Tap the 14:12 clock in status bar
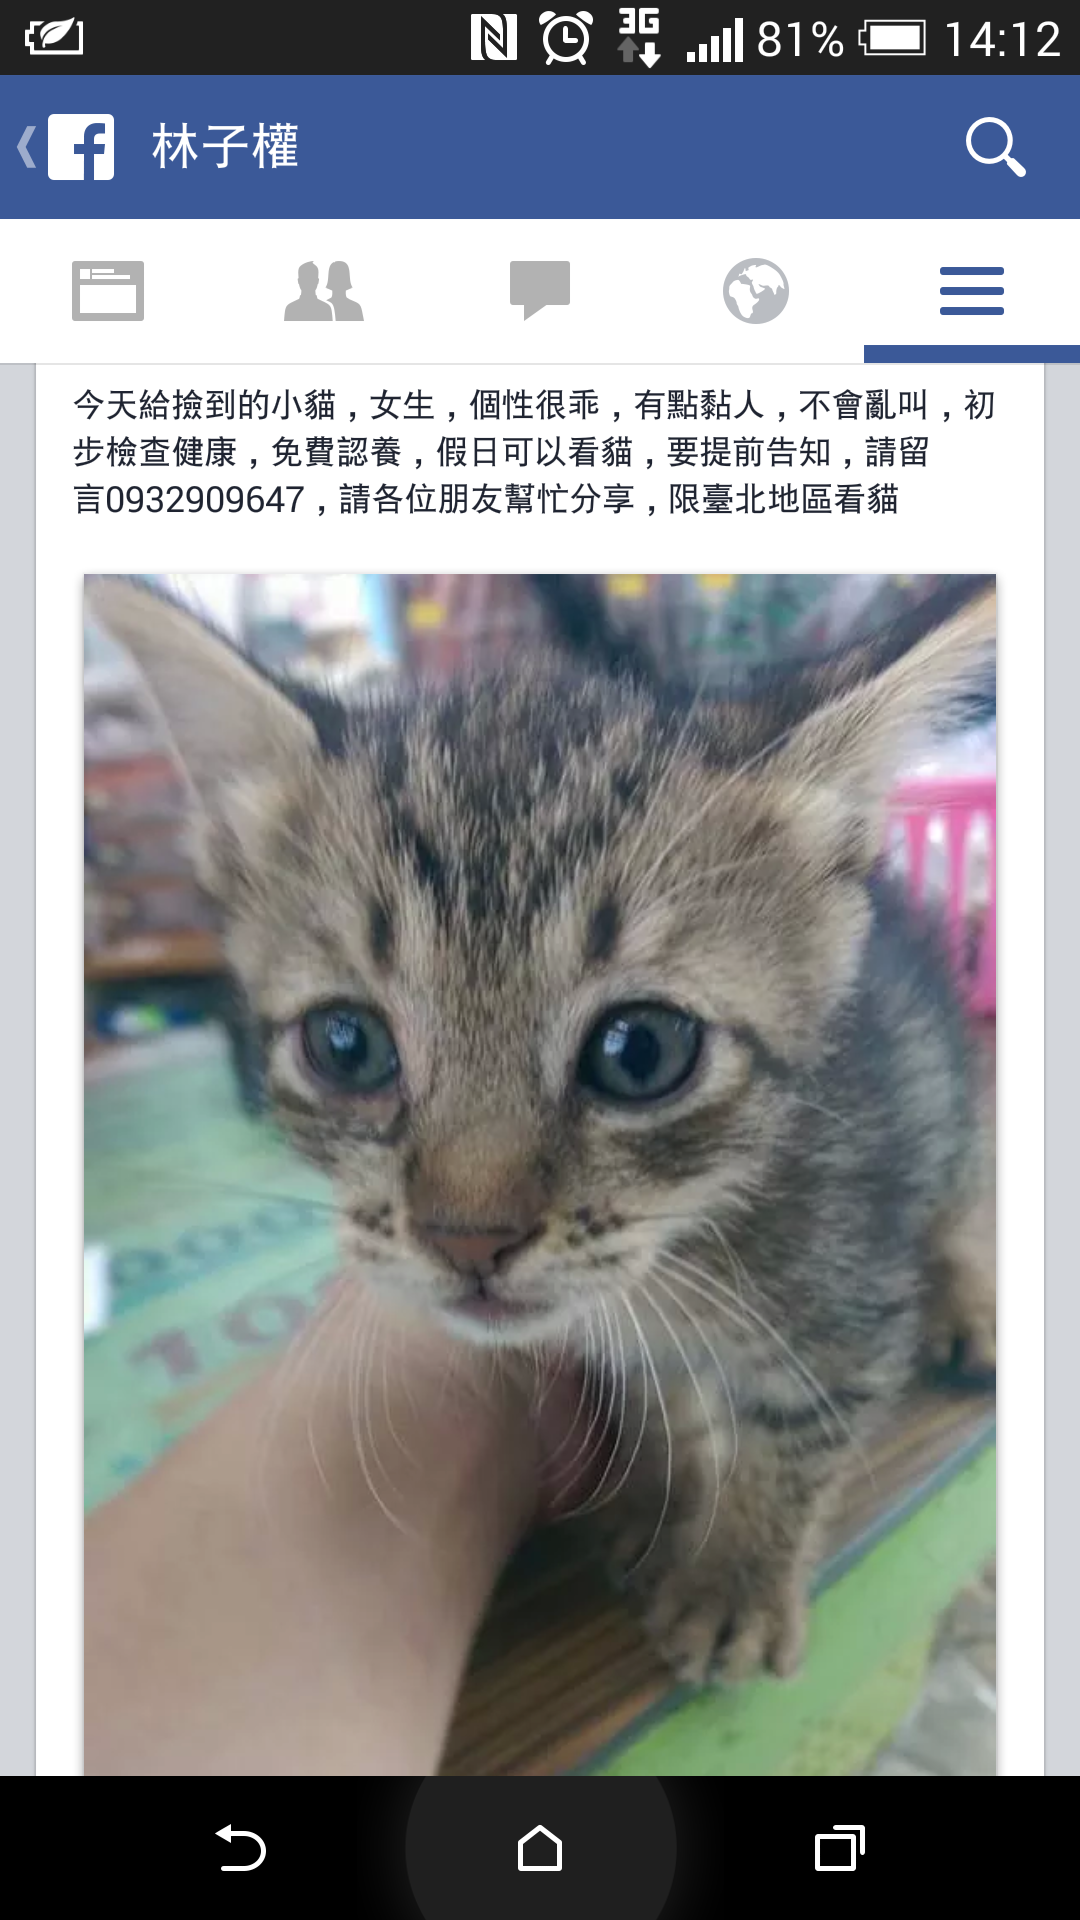The image size is (1080, 1920). pos(1002,40)
